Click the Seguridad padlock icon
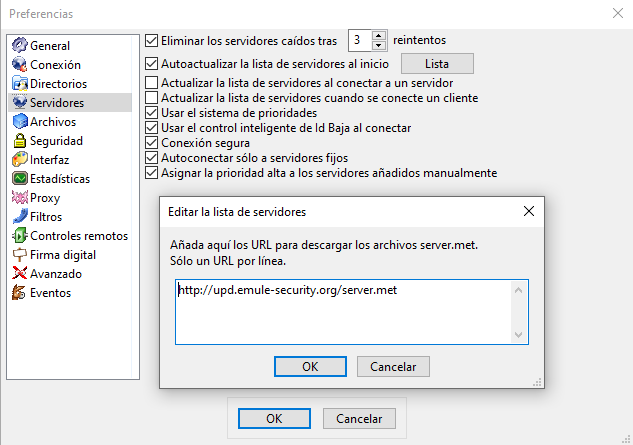633x445 pixels. 19,141
